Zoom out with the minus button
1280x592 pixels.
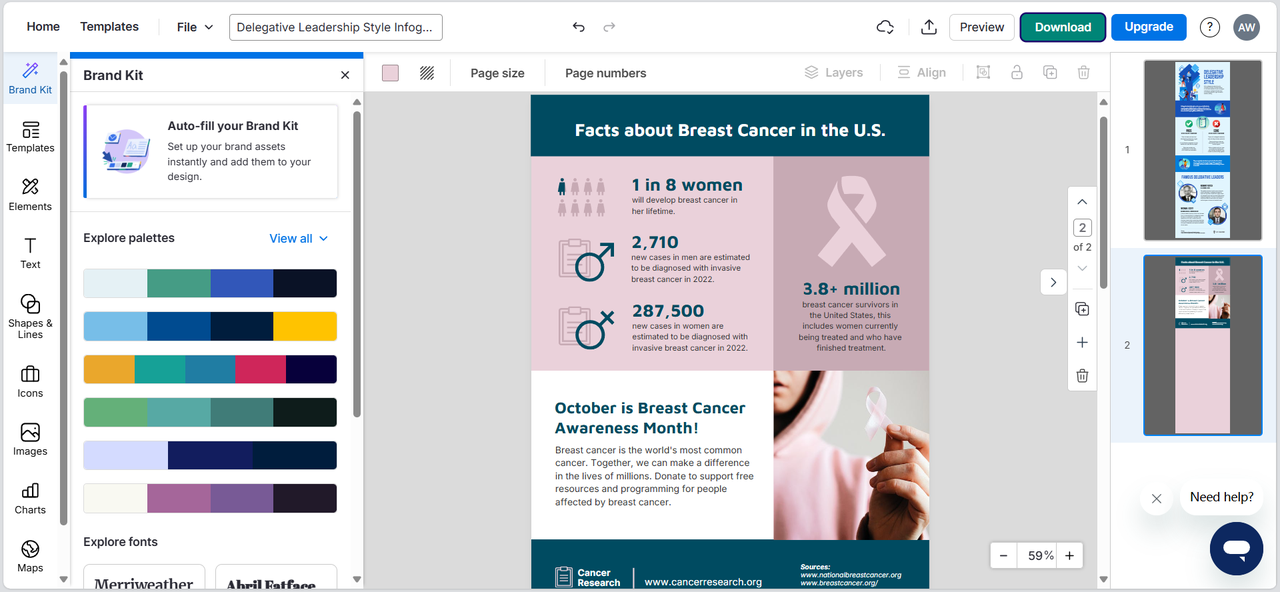(x=1003, y=555)
